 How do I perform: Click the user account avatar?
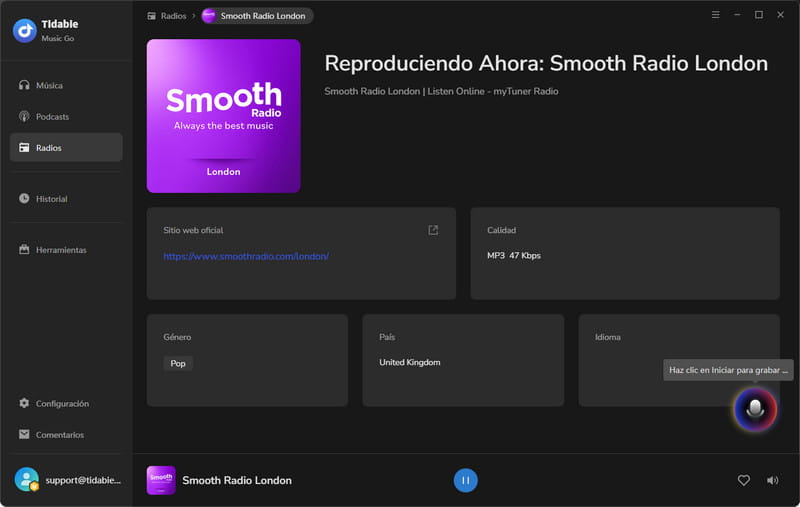[27, 479]
